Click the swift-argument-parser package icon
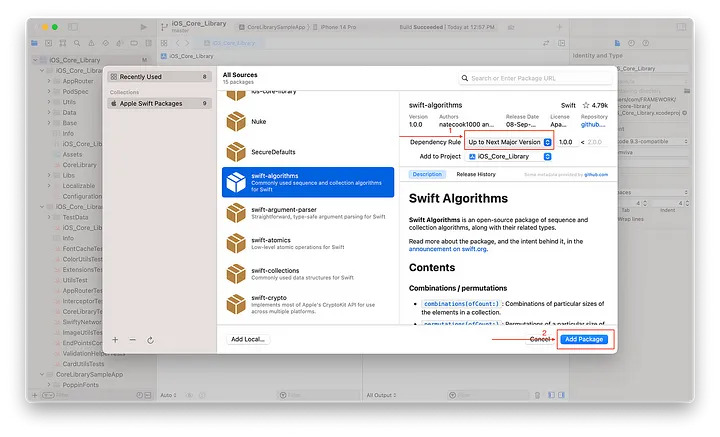This screenshot has height=437, width=720. click(236, 213)
